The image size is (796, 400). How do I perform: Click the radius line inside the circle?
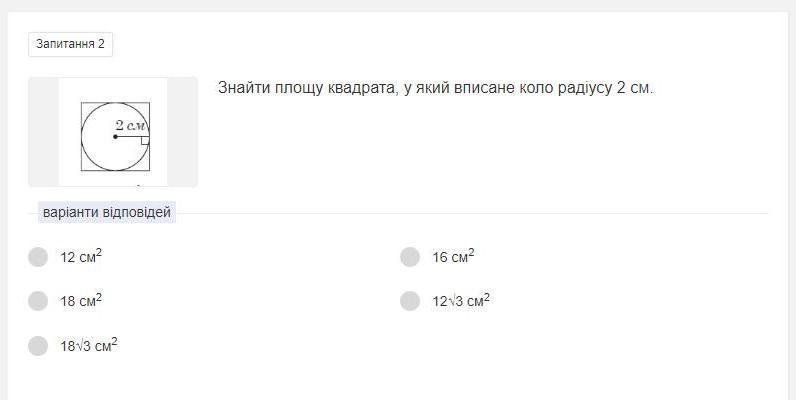(x=132, y=137)
